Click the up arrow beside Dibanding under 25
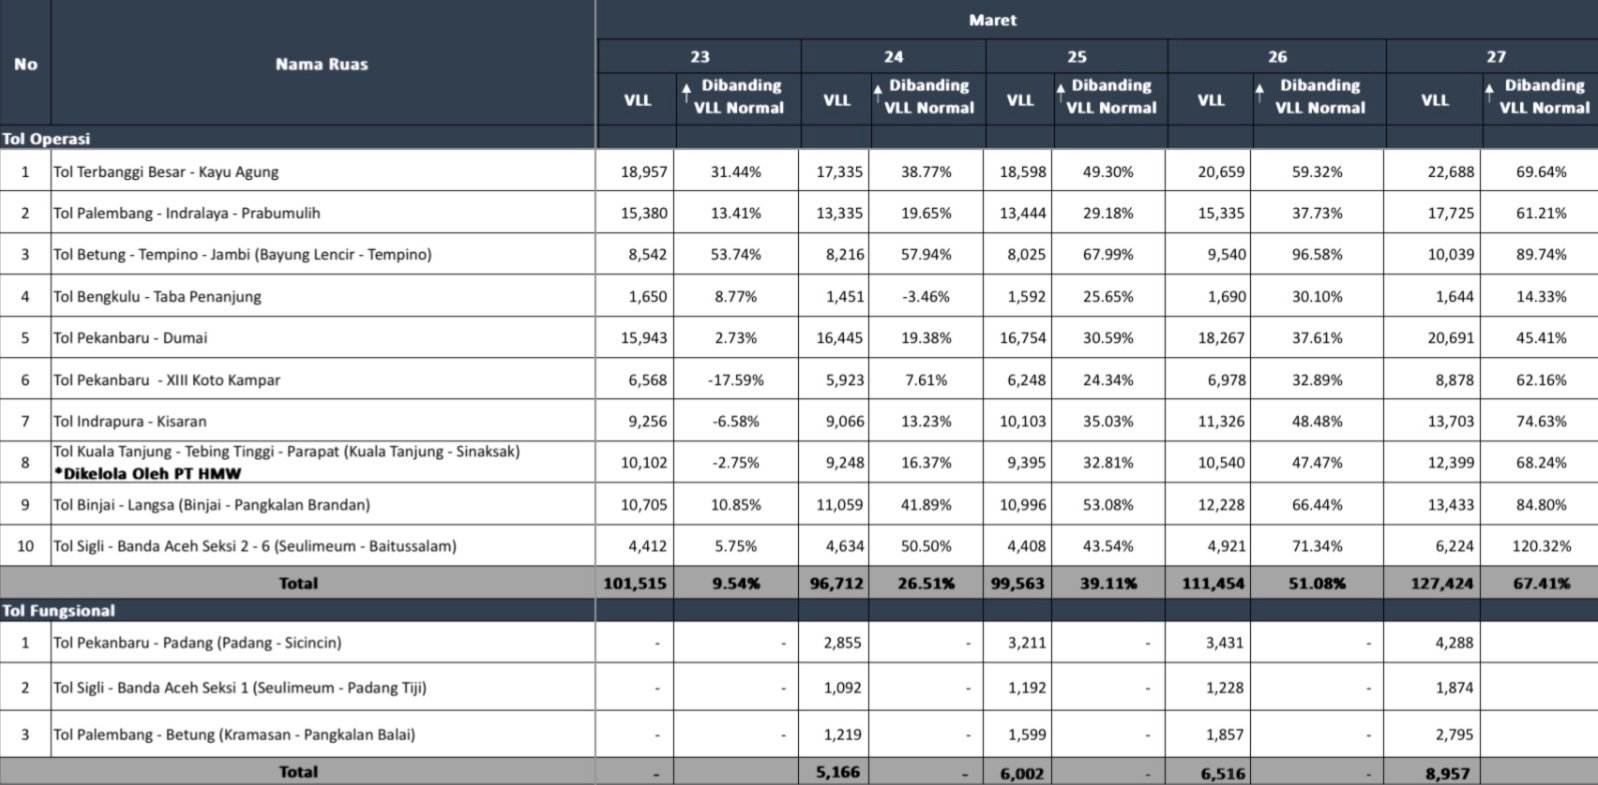1598x785 pixels. tap(1060, 93)
